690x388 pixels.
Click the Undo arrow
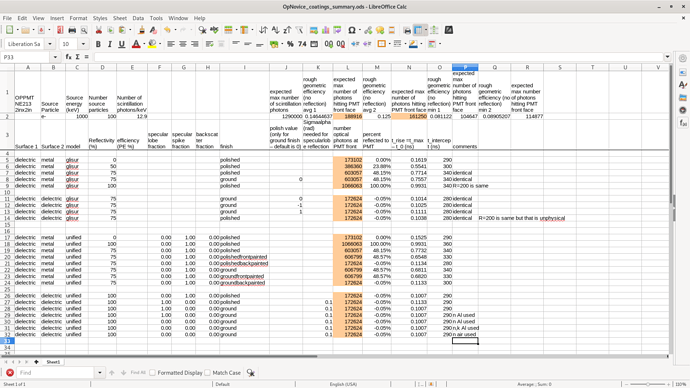click(x=167, y=30)
